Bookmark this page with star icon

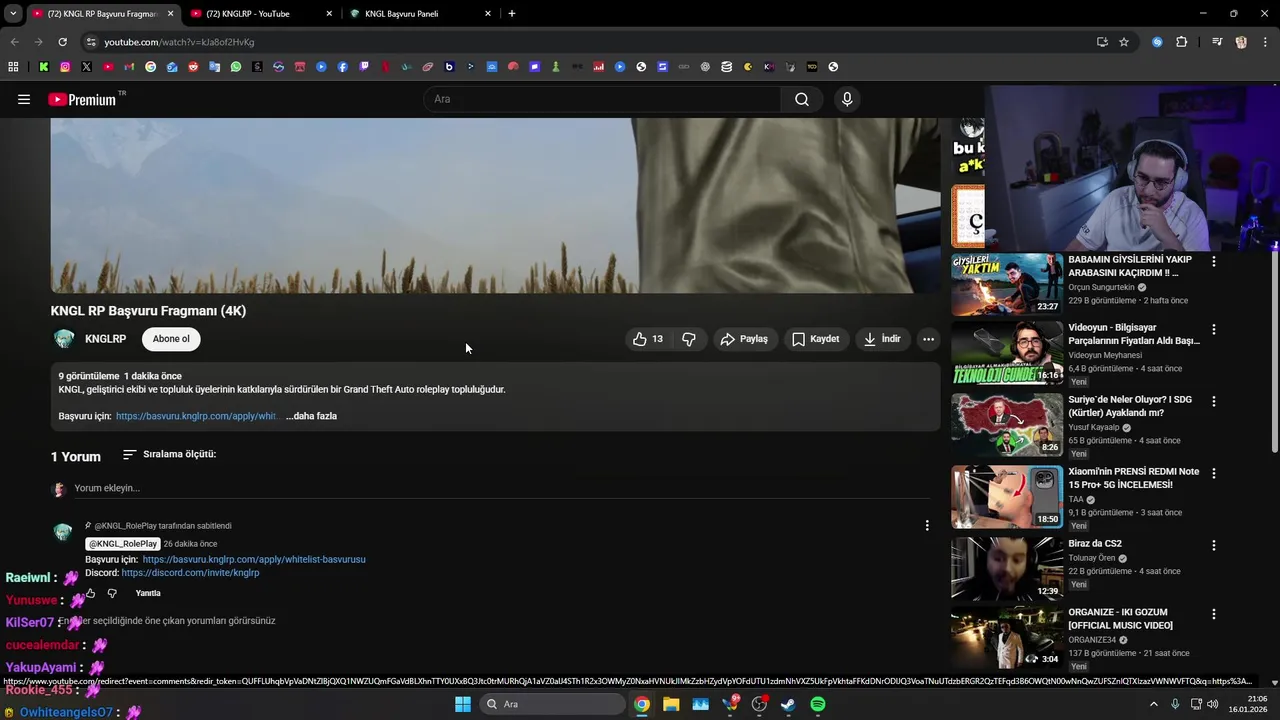pyautogui.click(x=1124, y=42)
